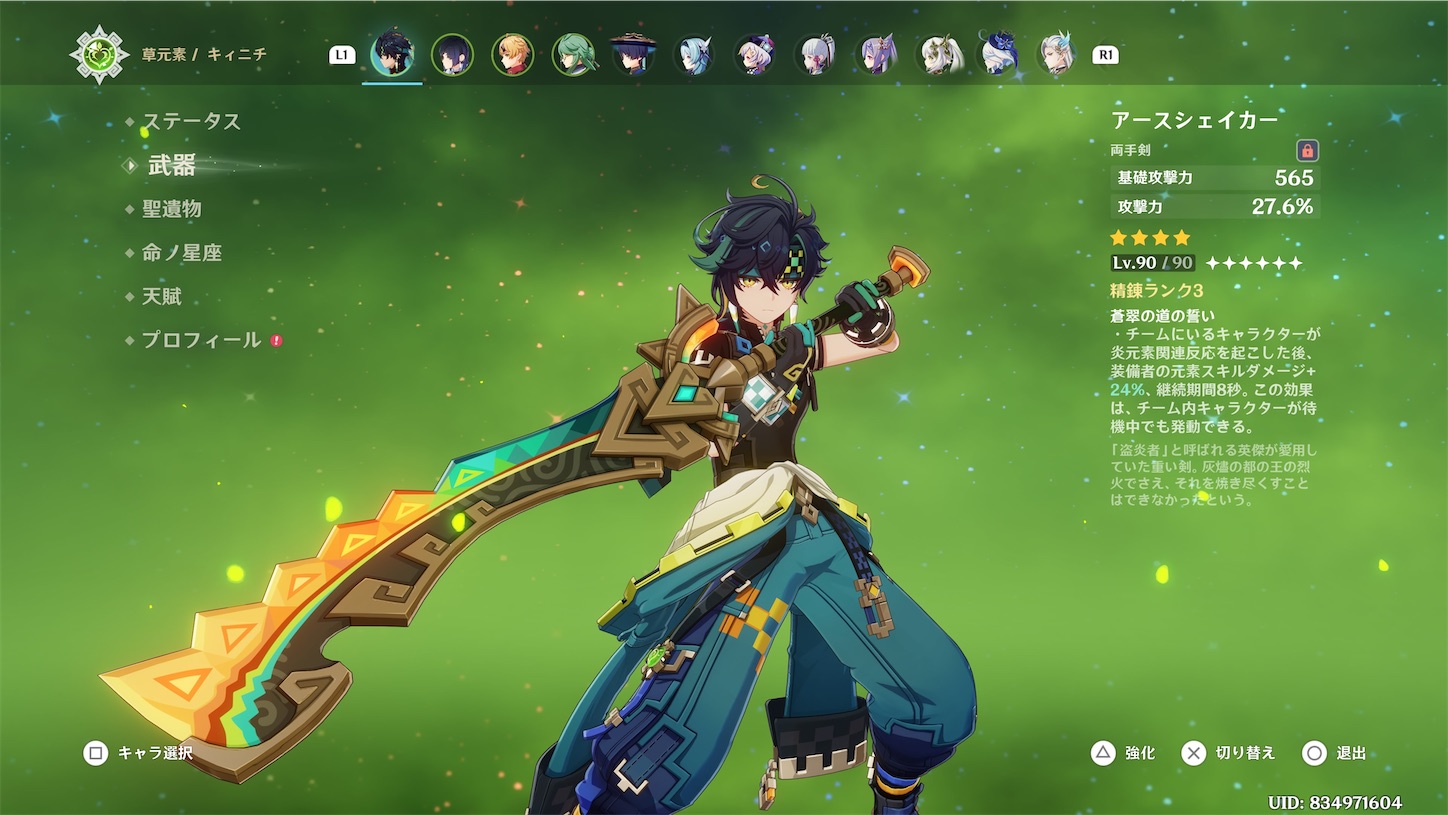
Task: Click the UID: 834971604 text
Action: tap(1335, 803)
